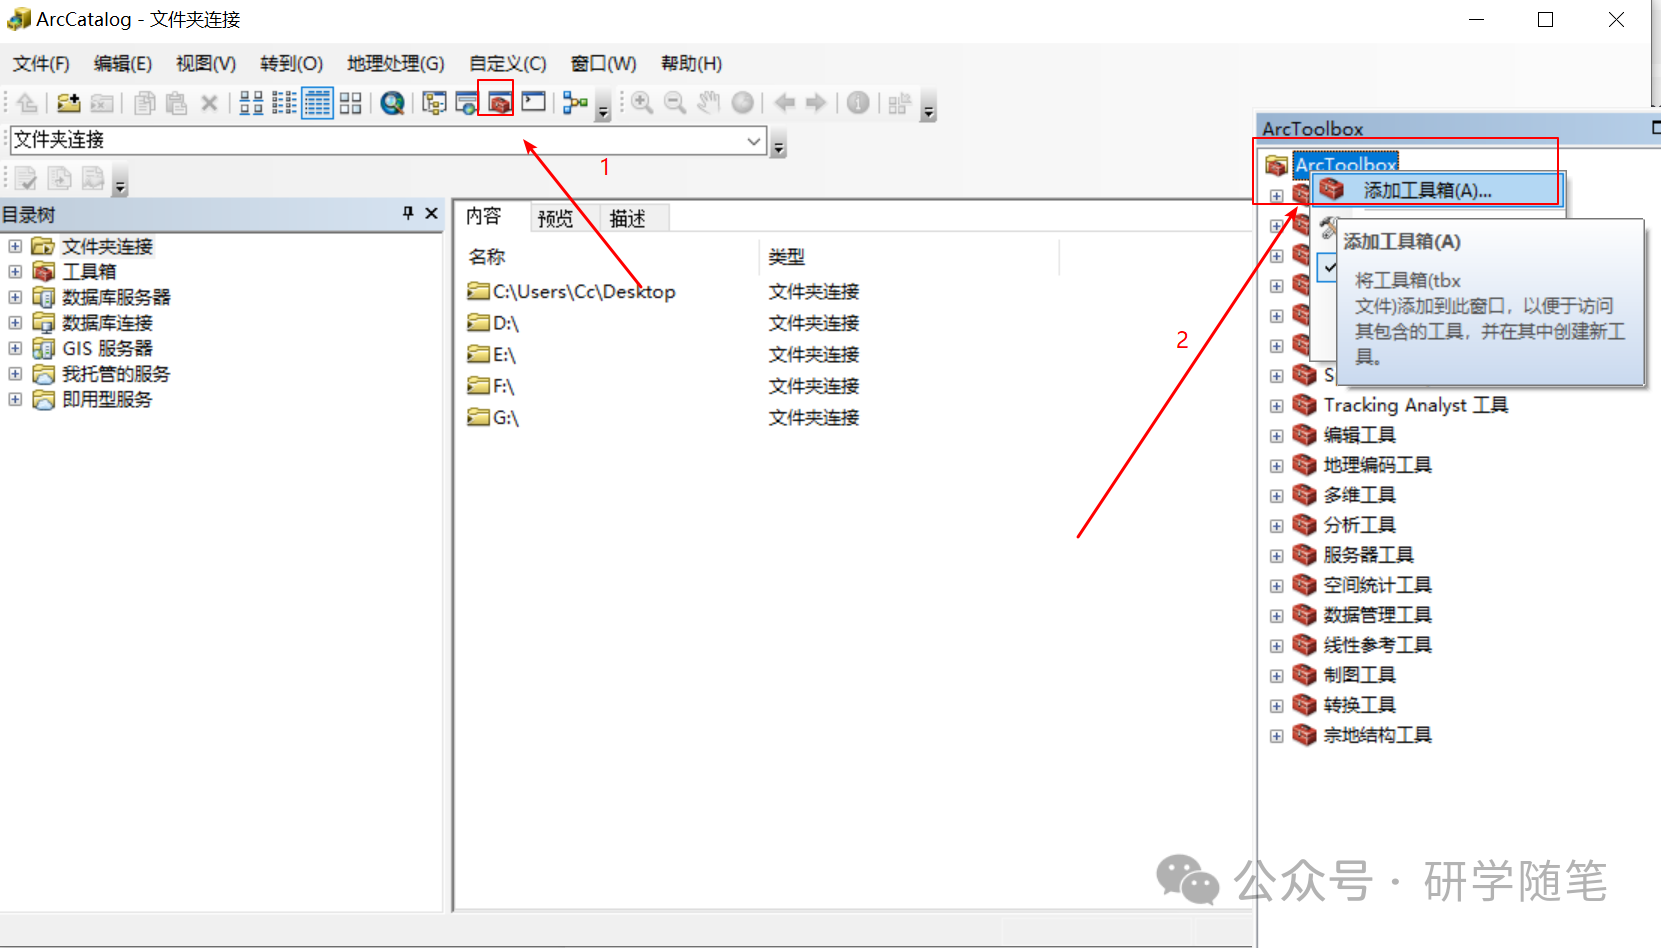Select the D:\ folder connection row
Image resolution: width=1661 pixels, height=948 pixels.
[493, 323]
